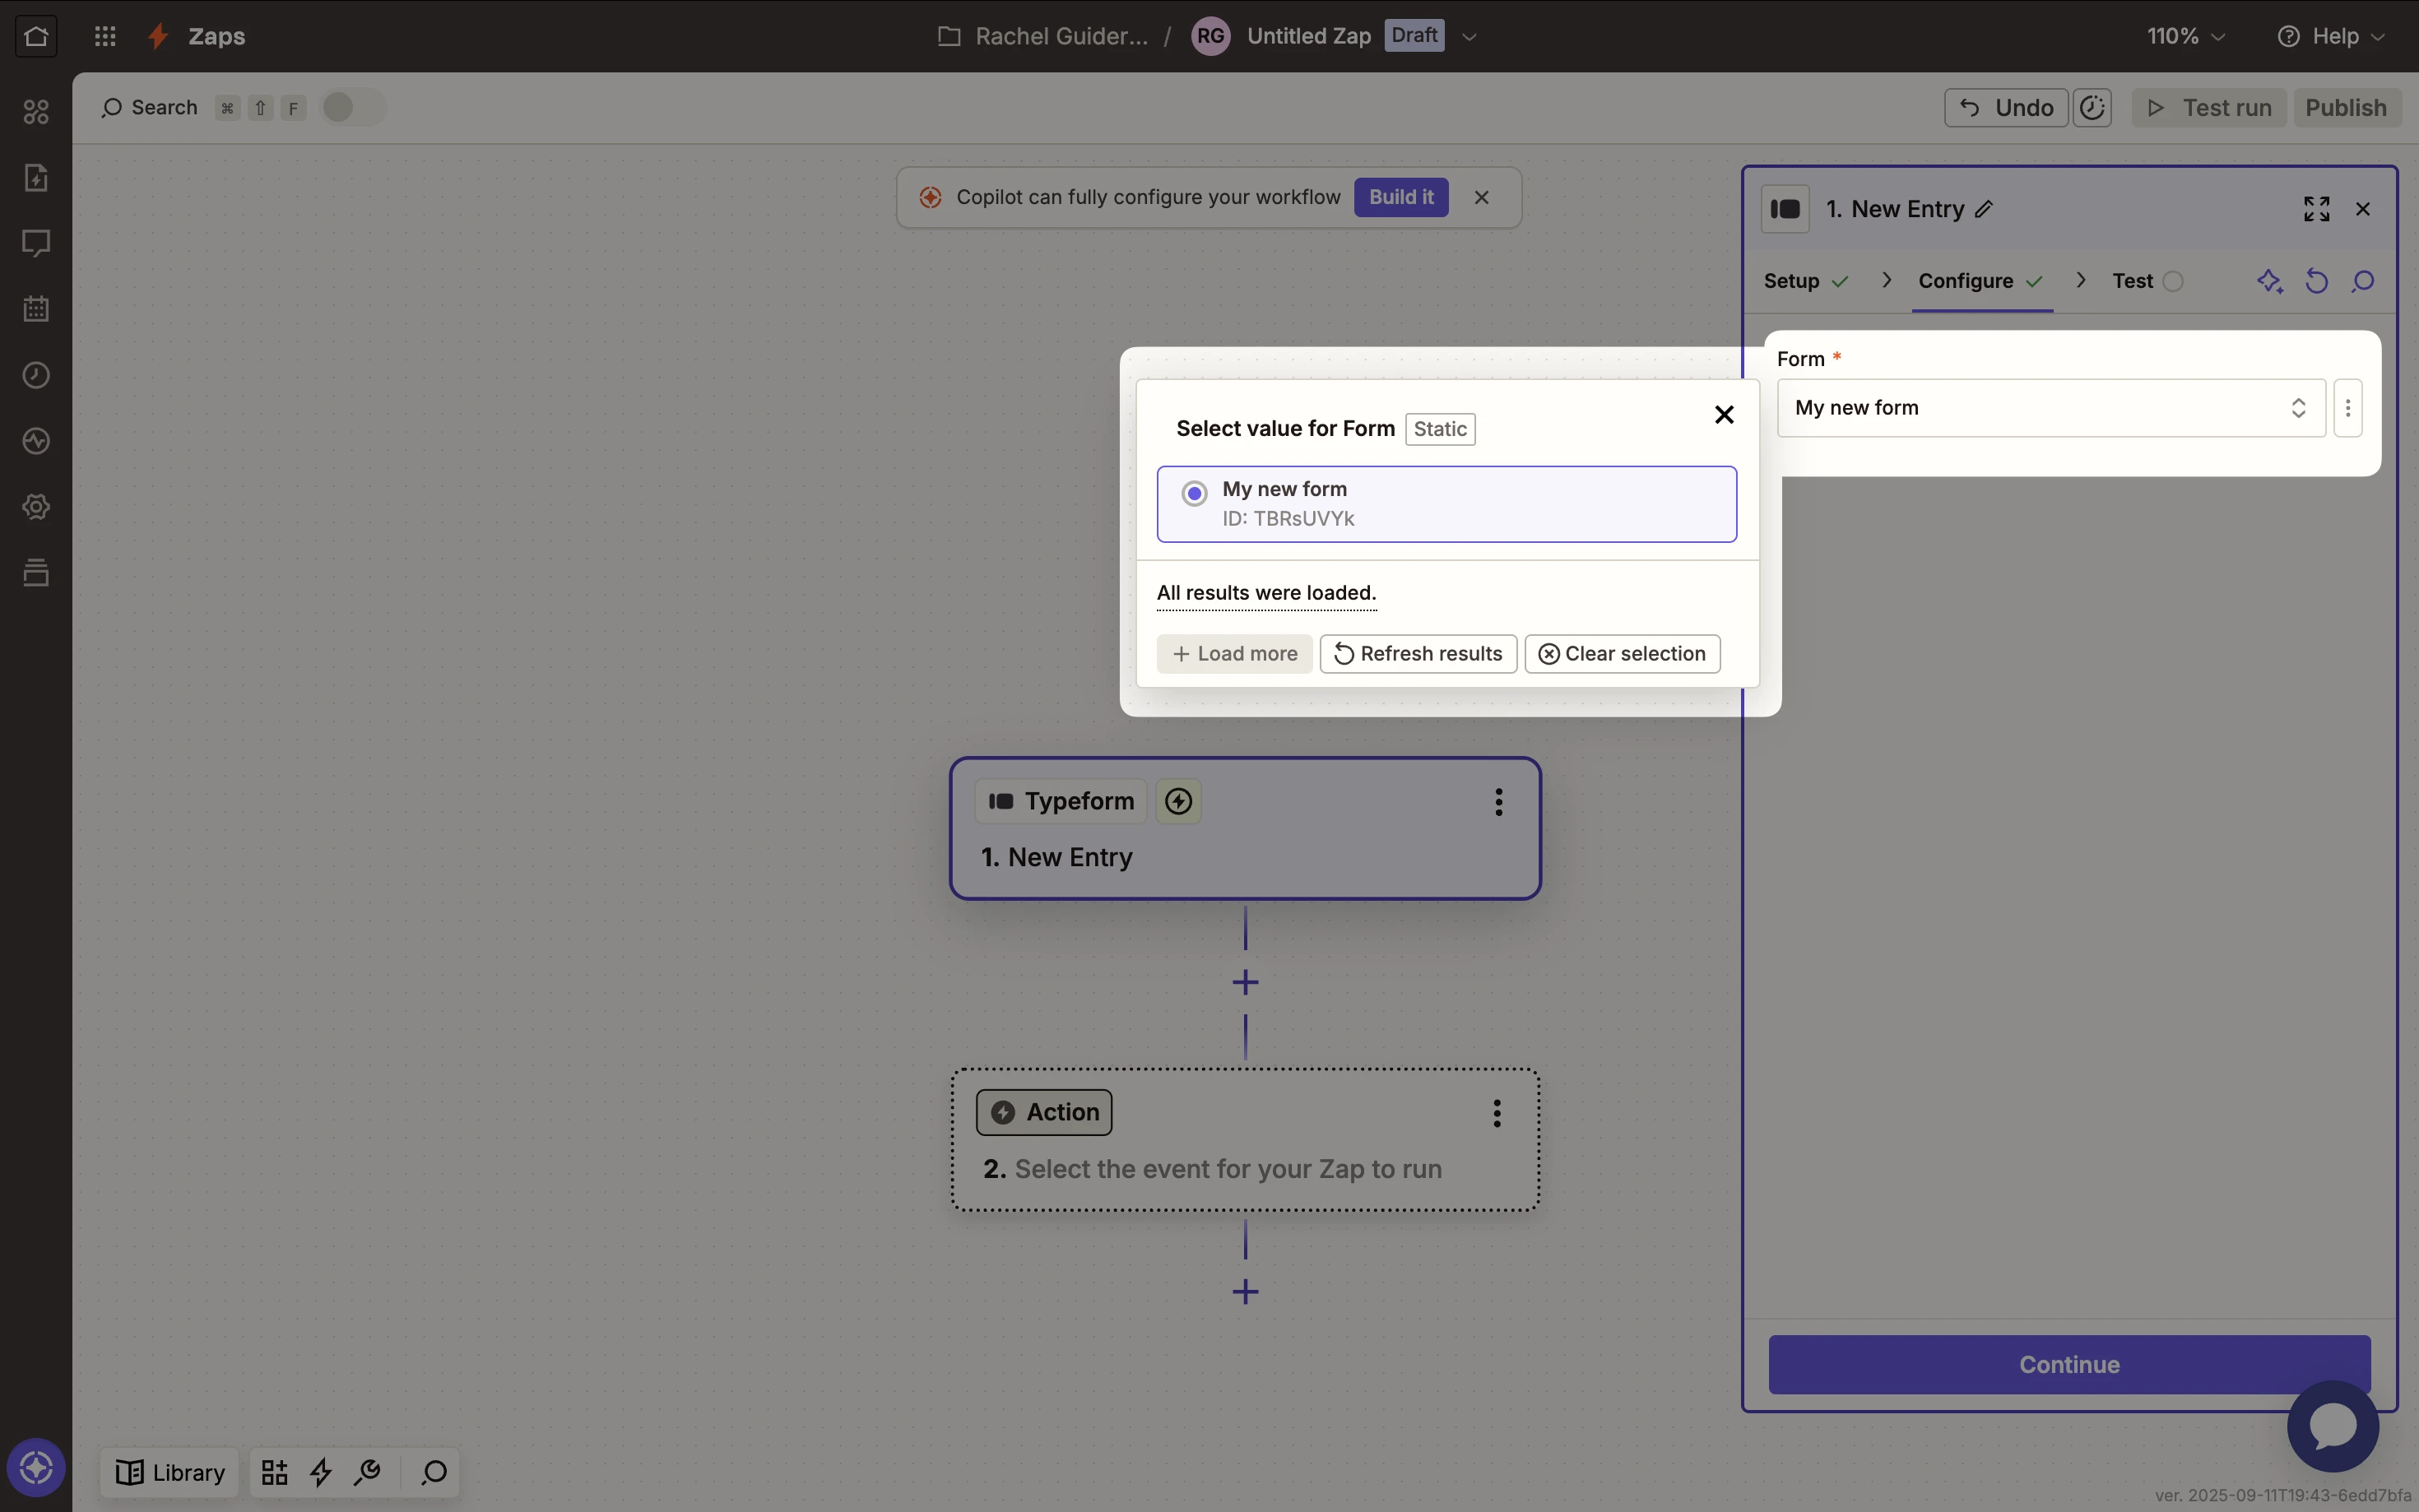Open the activity status icon in sidebar
2419x1512 pixels.
(x=36, y=441)
